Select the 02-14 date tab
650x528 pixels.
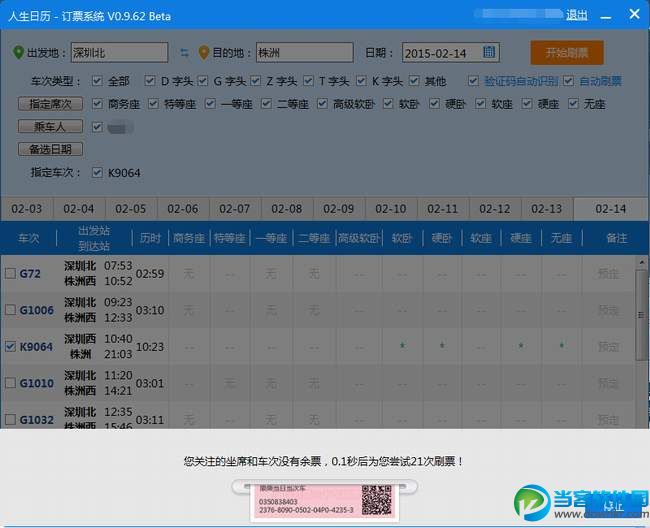(x=610, y=208)
